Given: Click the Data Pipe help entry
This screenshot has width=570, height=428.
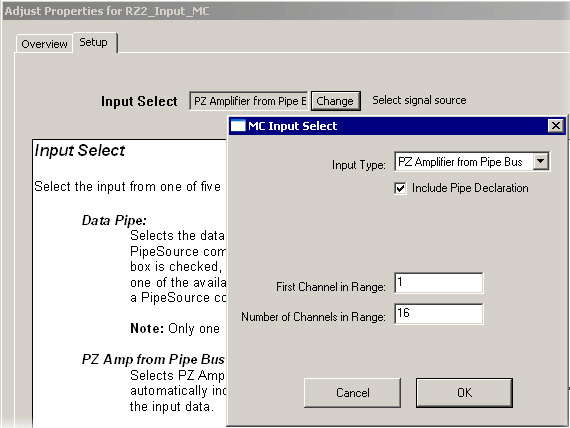Looking at the screenshot, I should [114, 220].
